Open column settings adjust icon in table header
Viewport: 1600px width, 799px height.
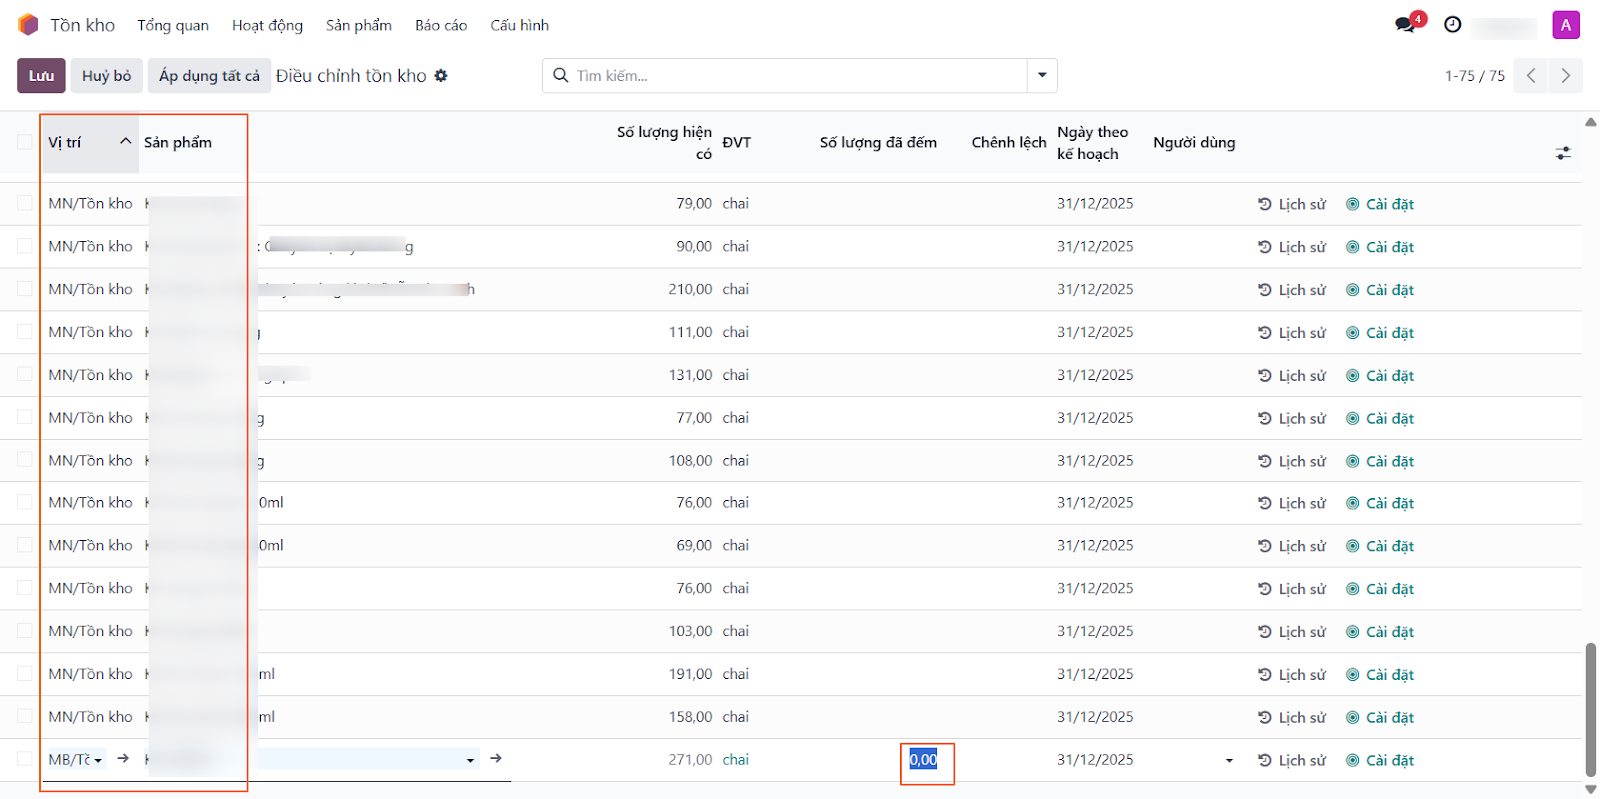point(1563,153)
